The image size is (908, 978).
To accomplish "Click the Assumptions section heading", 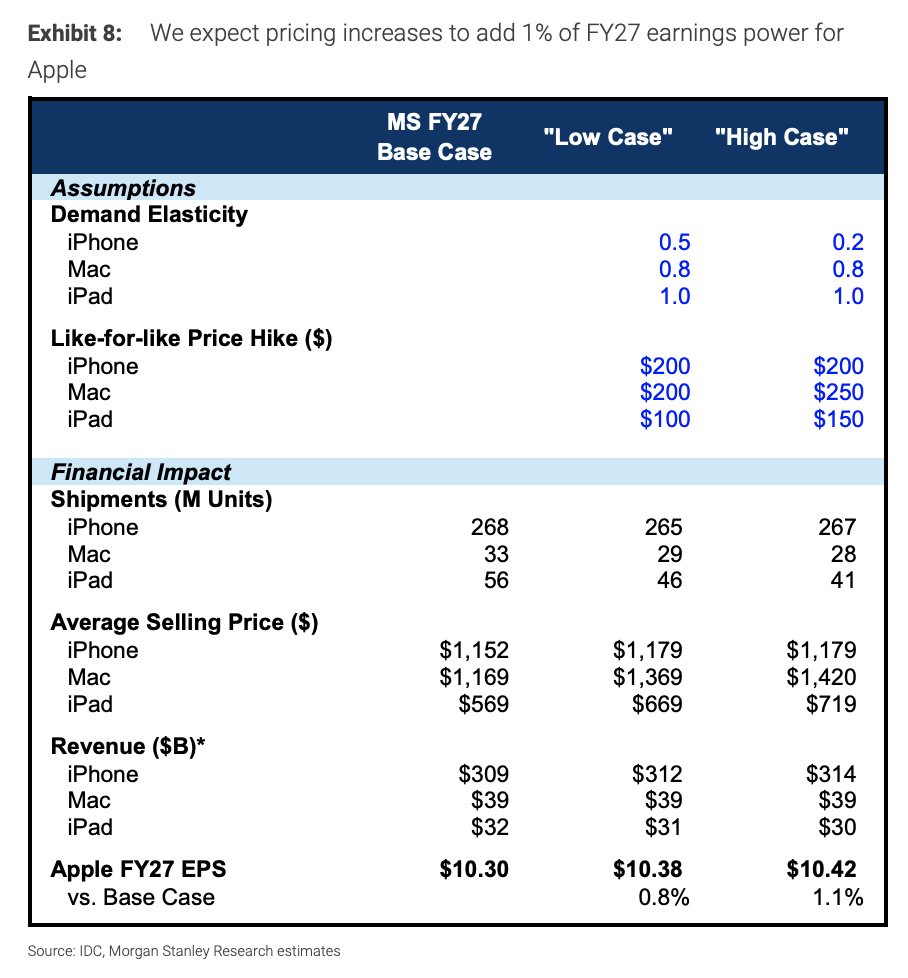I will tap(123, 188).
